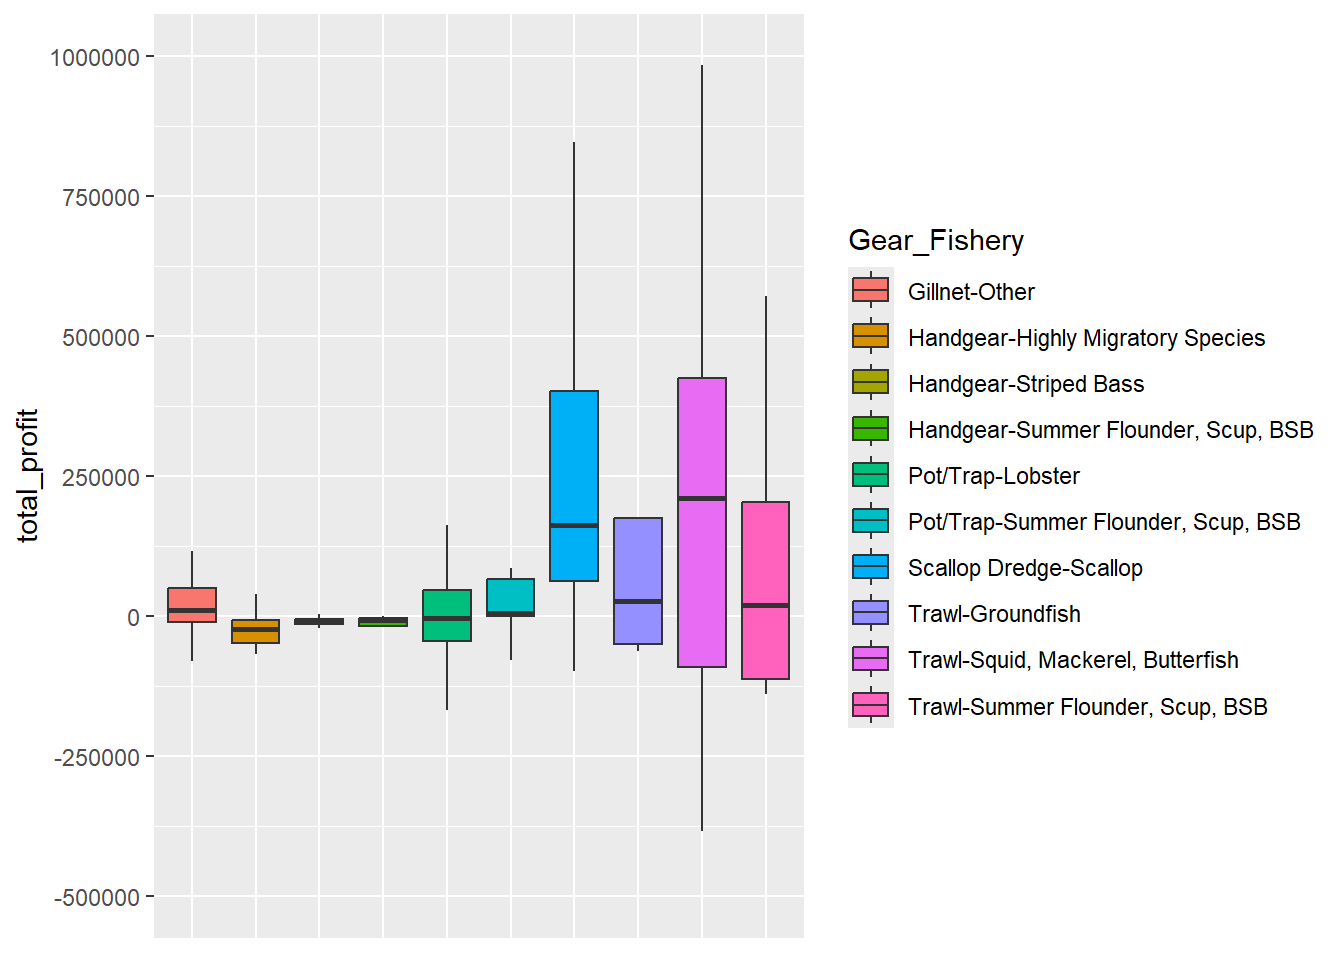Click the Trawl-Squid, Mackerel, Butterfish legend key
The height and width of the screenshot is (960, 1344).
(870, 659)
